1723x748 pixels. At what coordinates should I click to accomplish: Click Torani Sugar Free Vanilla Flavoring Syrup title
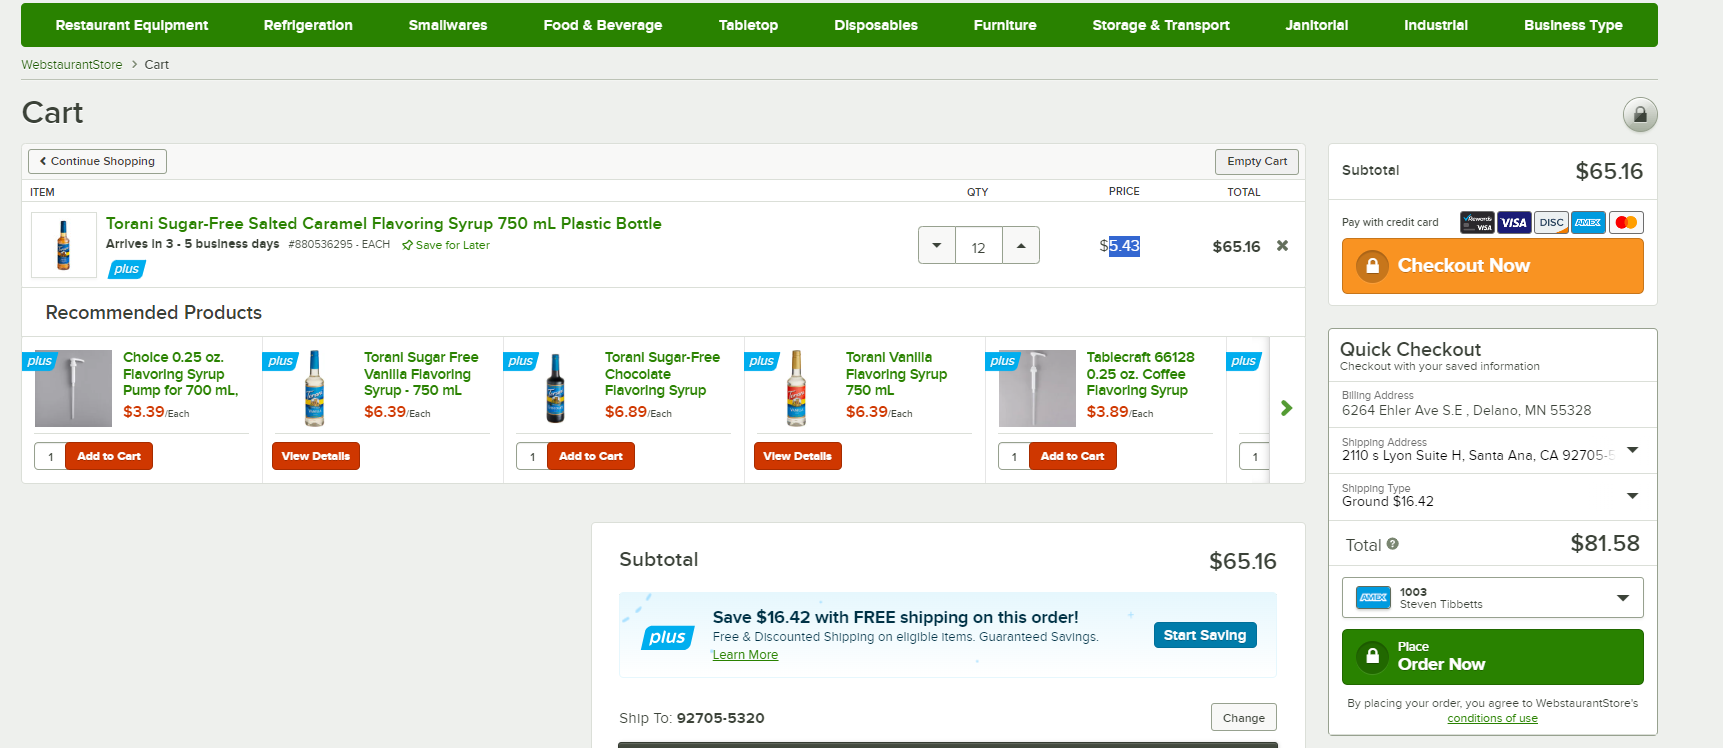[x=421, y=374]
